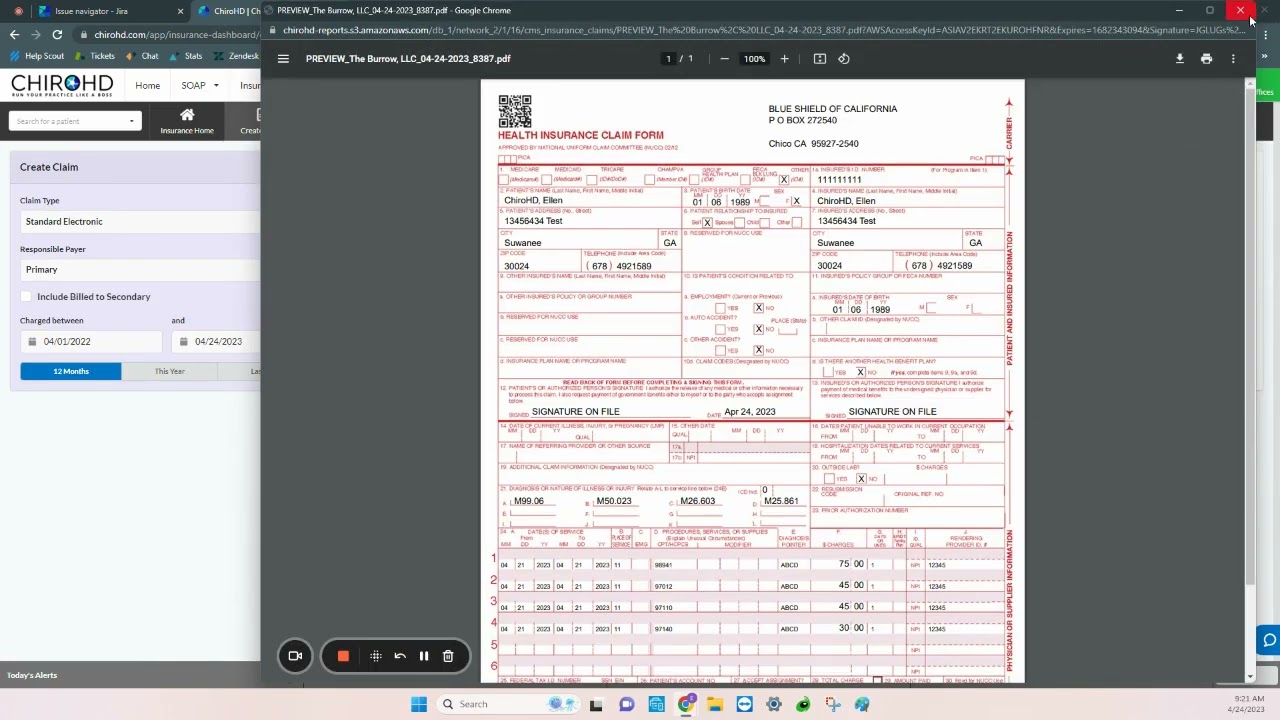
Task: Open Google Chrome from the taskbar
Action: (x=685, y=704)
